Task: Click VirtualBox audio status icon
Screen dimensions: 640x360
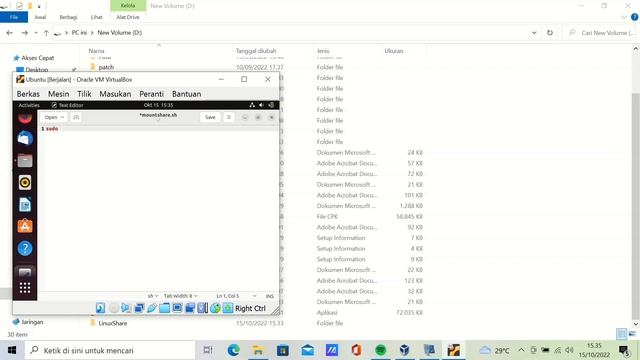Action: [x=126, y=308]
